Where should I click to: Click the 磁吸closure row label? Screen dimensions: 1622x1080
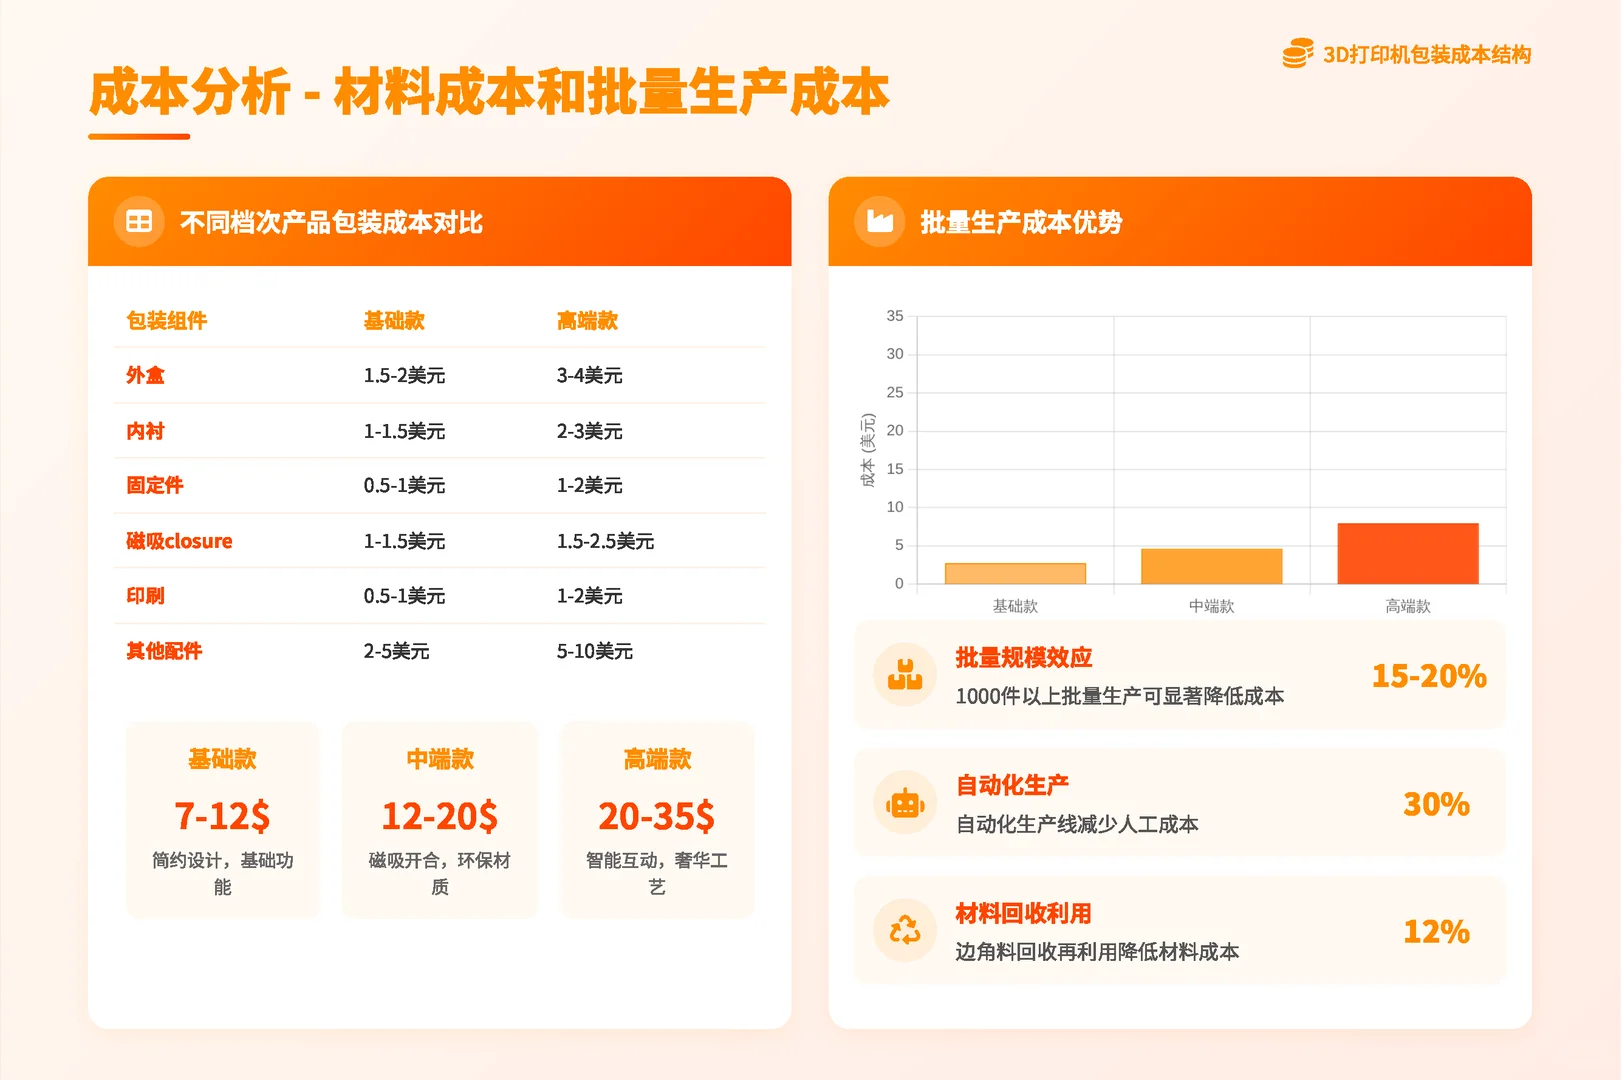click(179, 541)
